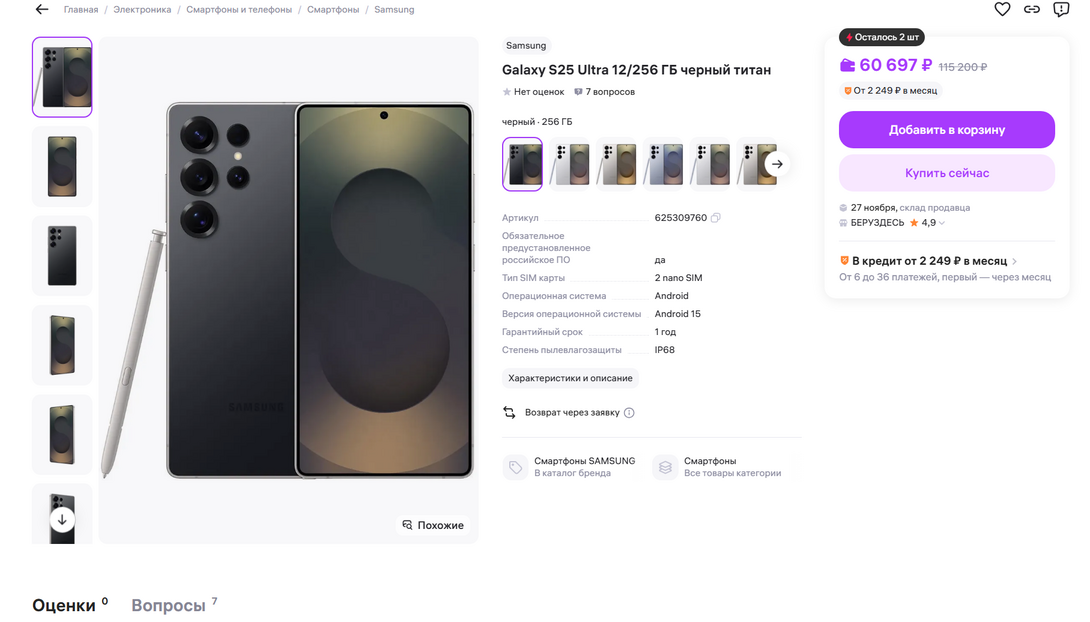Expand the credit offer В кредит chevron
1090x622 pixels.
pyautogui.click(x=1015, y=261)
